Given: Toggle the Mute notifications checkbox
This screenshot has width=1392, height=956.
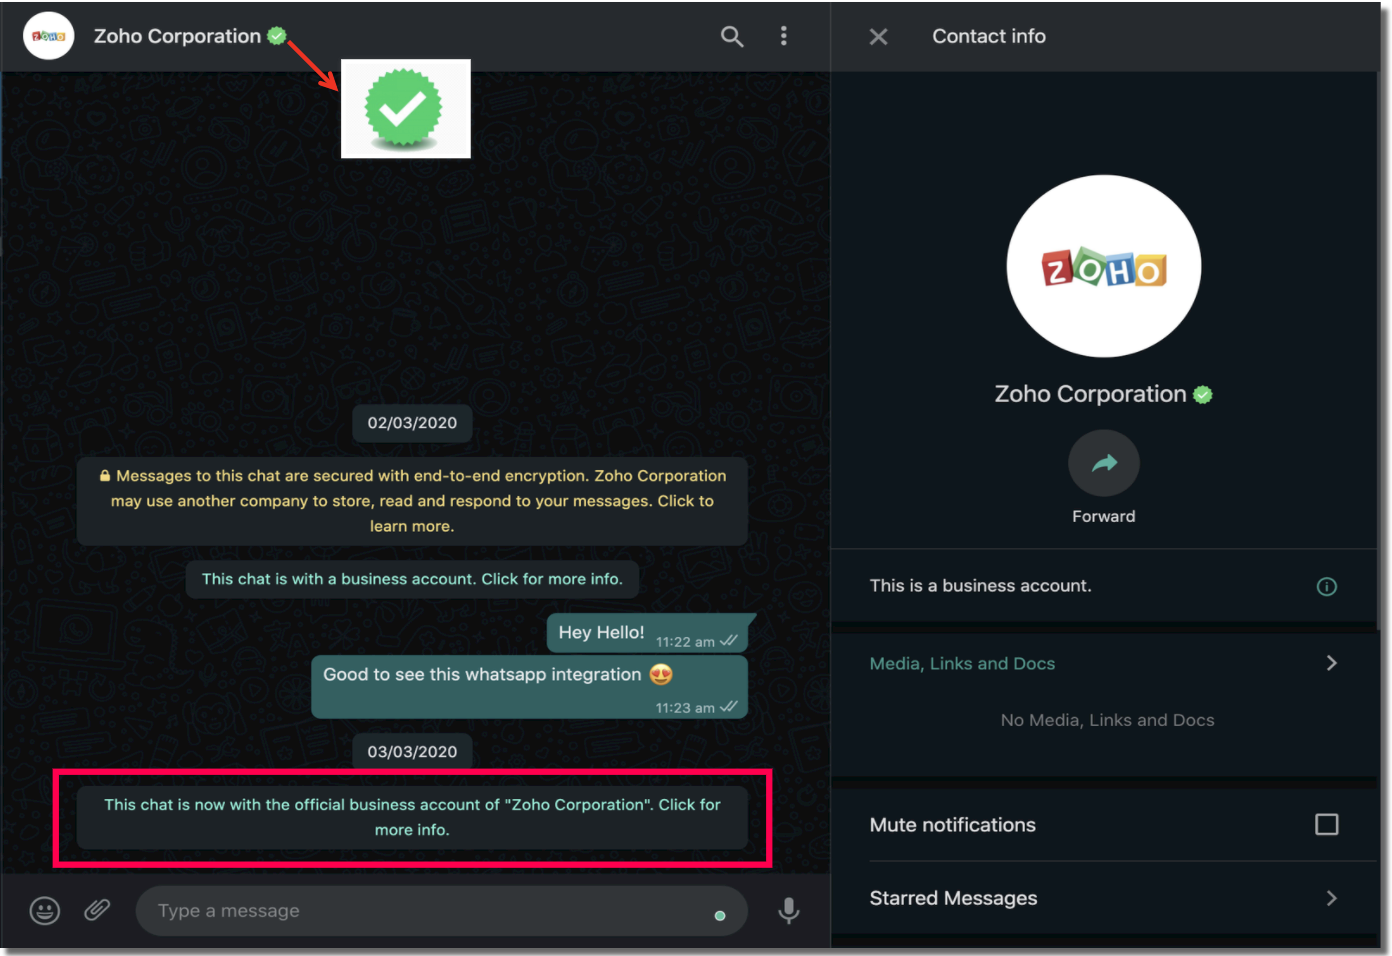Looking at the screenshot, I should point(1326,824).
